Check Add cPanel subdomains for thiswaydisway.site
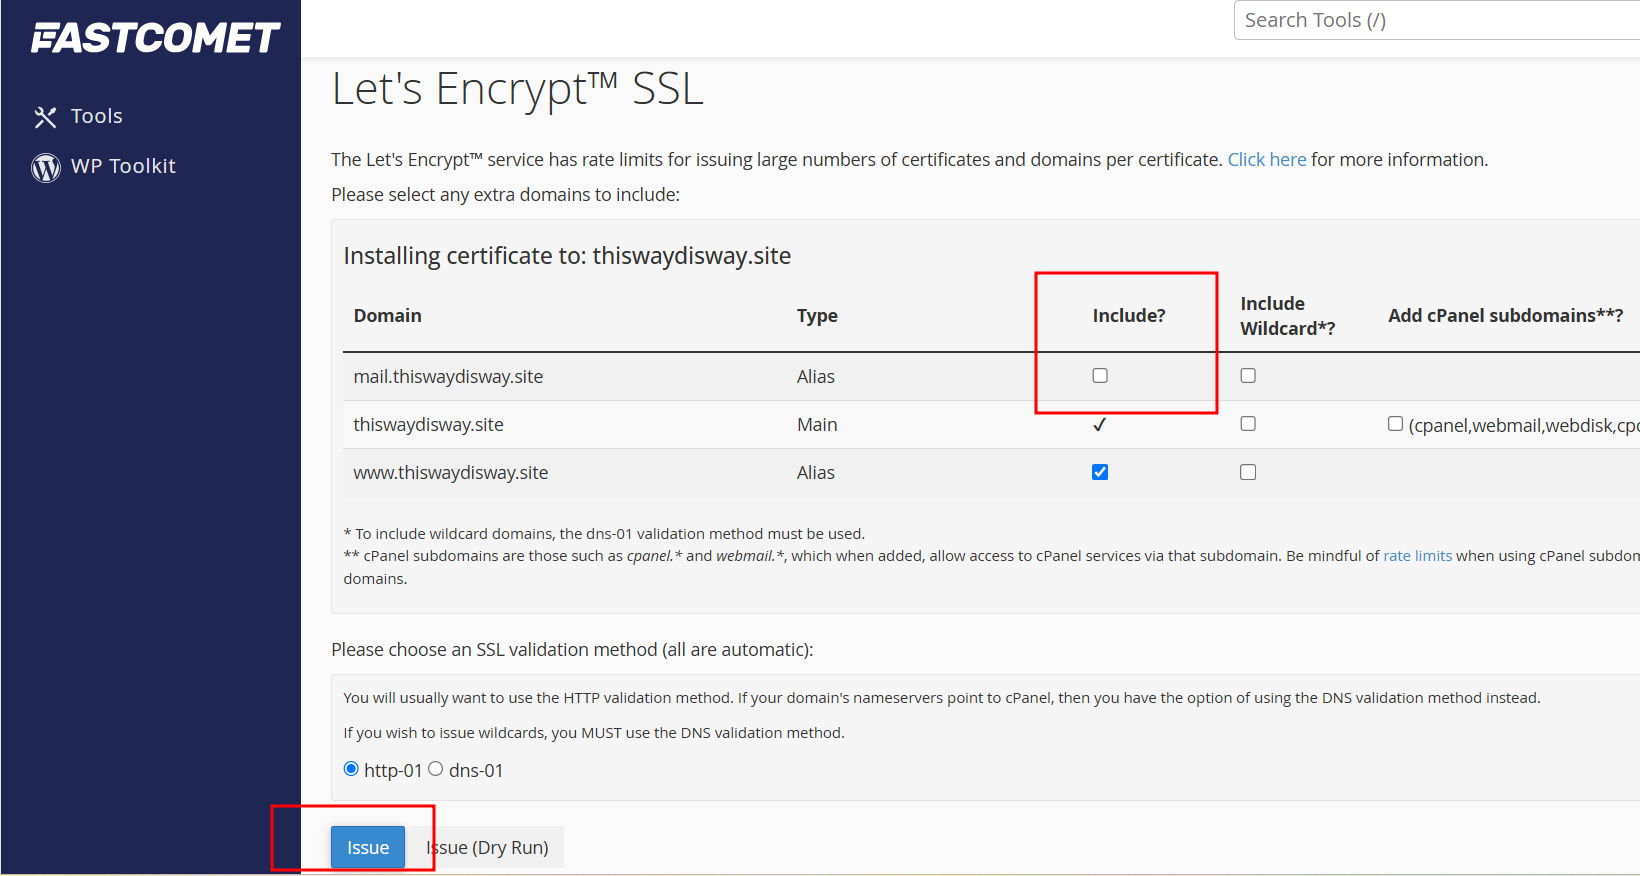This screenshot has height=876, width=1640. click(x=1395, y=424)
